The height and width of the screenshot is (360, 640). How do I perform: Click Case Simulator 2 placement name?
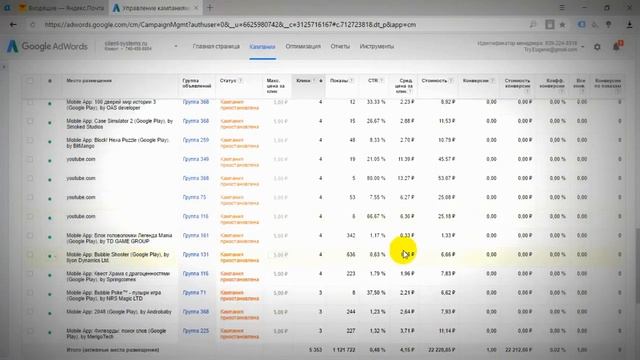tap(120, 124)
